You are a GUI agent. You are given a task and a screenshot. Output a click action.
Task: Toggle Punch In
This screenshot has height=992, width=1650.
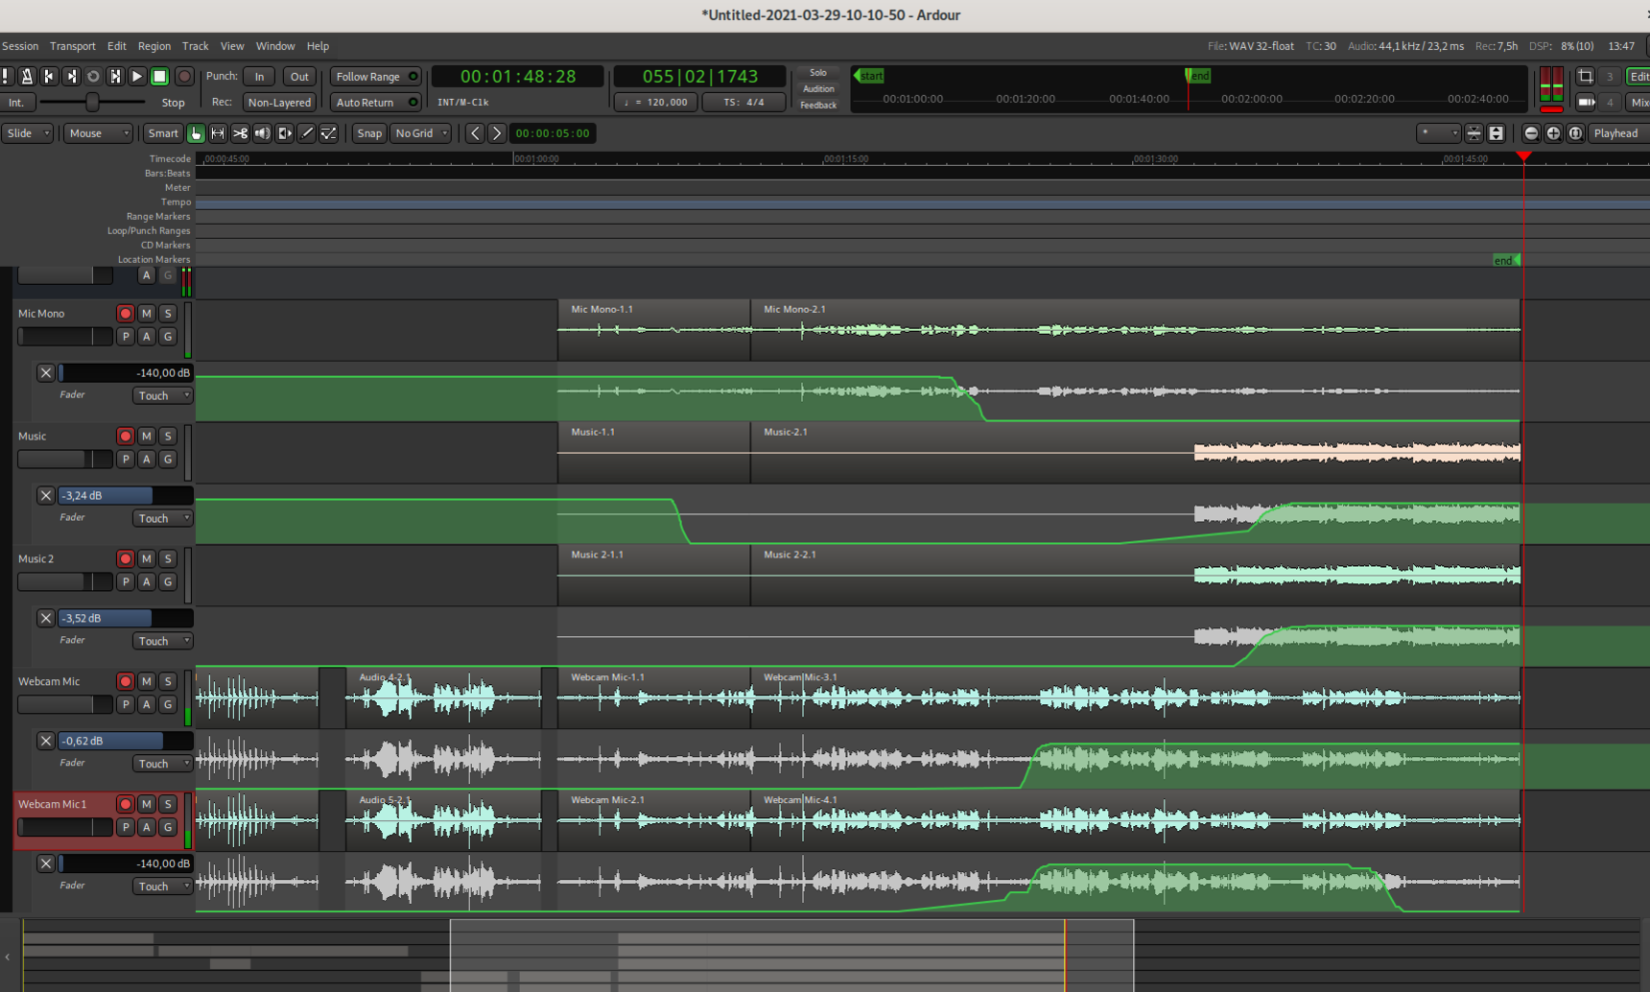coord(259,76)
